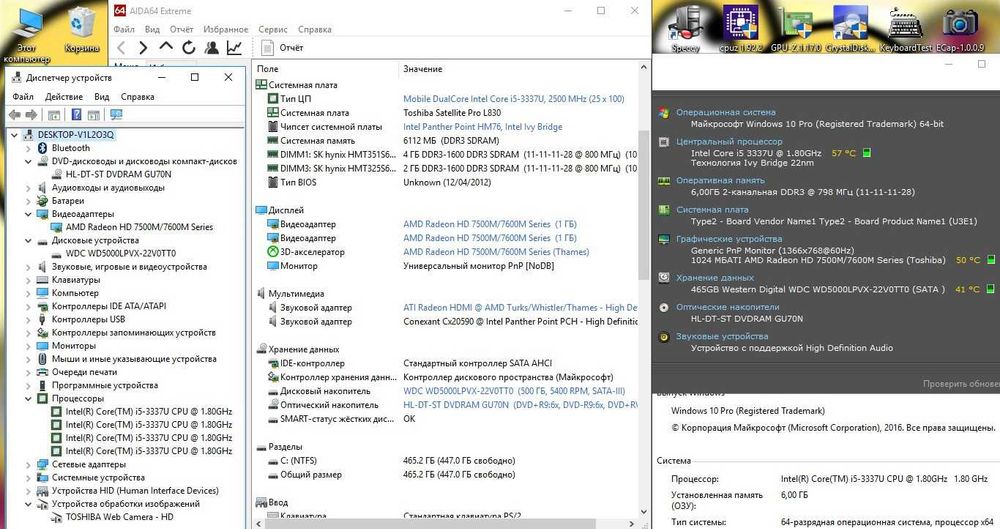Collapse DESKTOP-V1L2O3Q root node
The height and width of the screenshot is (529, 1000).
14,135
